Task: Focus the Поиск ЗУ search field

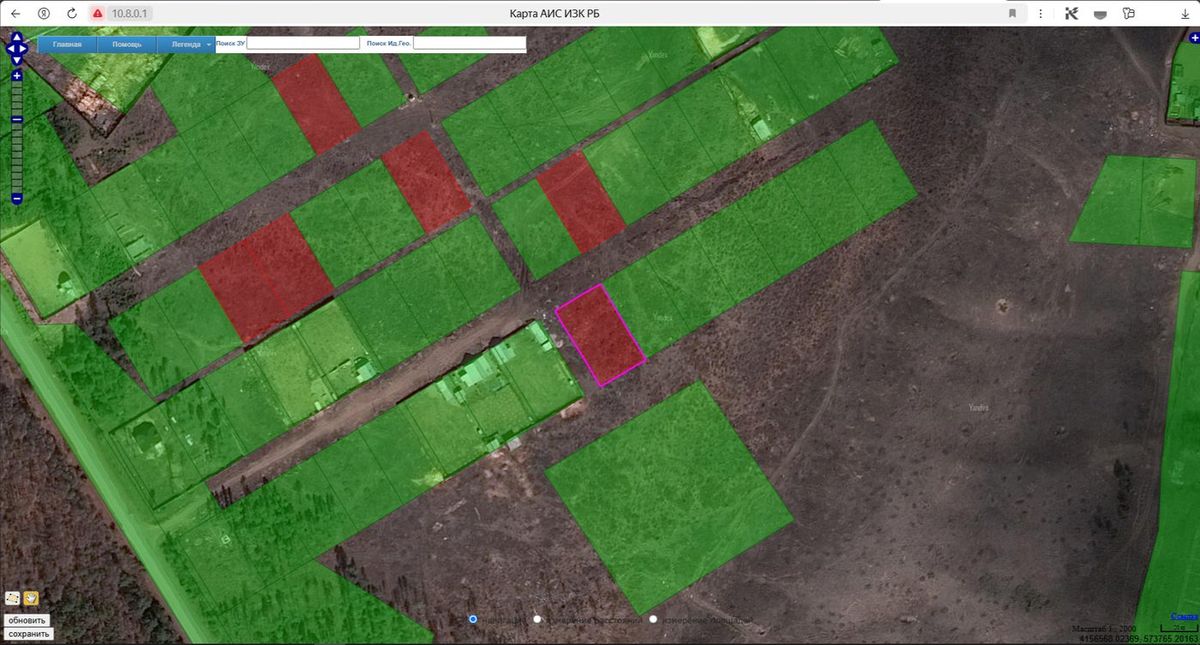Action: tap(304, 44)
